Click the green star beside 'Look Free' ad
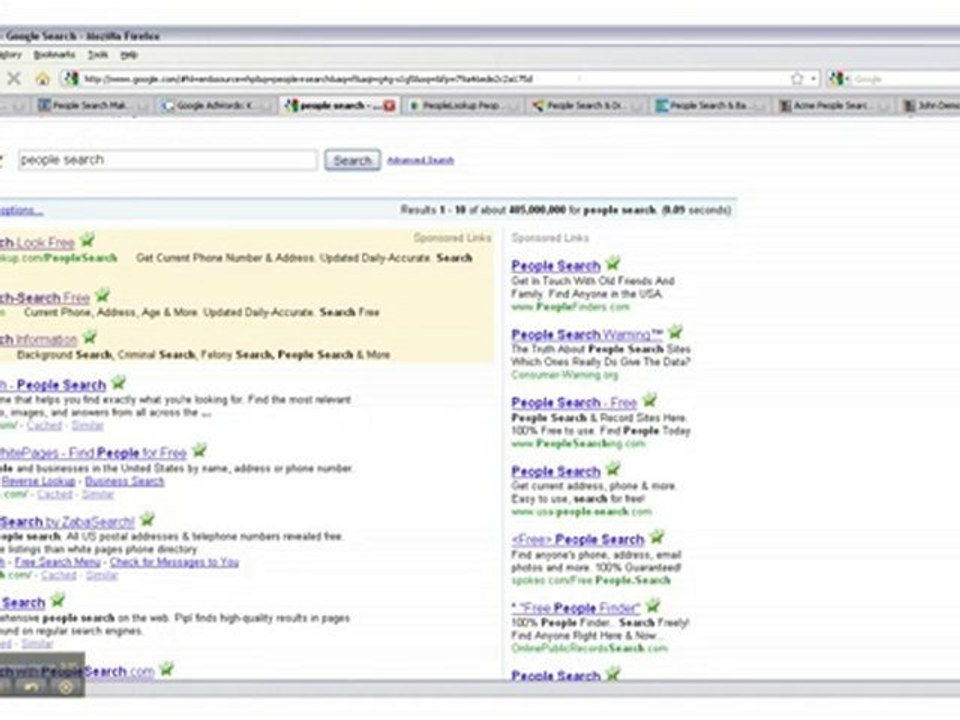The width and height of the screenshot is (960, 720). click(88, 239)
